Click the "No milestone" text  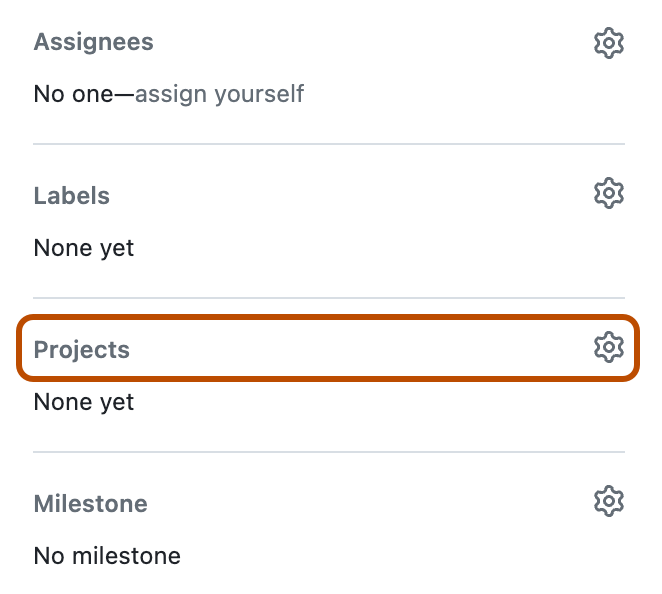coord(107,555)
